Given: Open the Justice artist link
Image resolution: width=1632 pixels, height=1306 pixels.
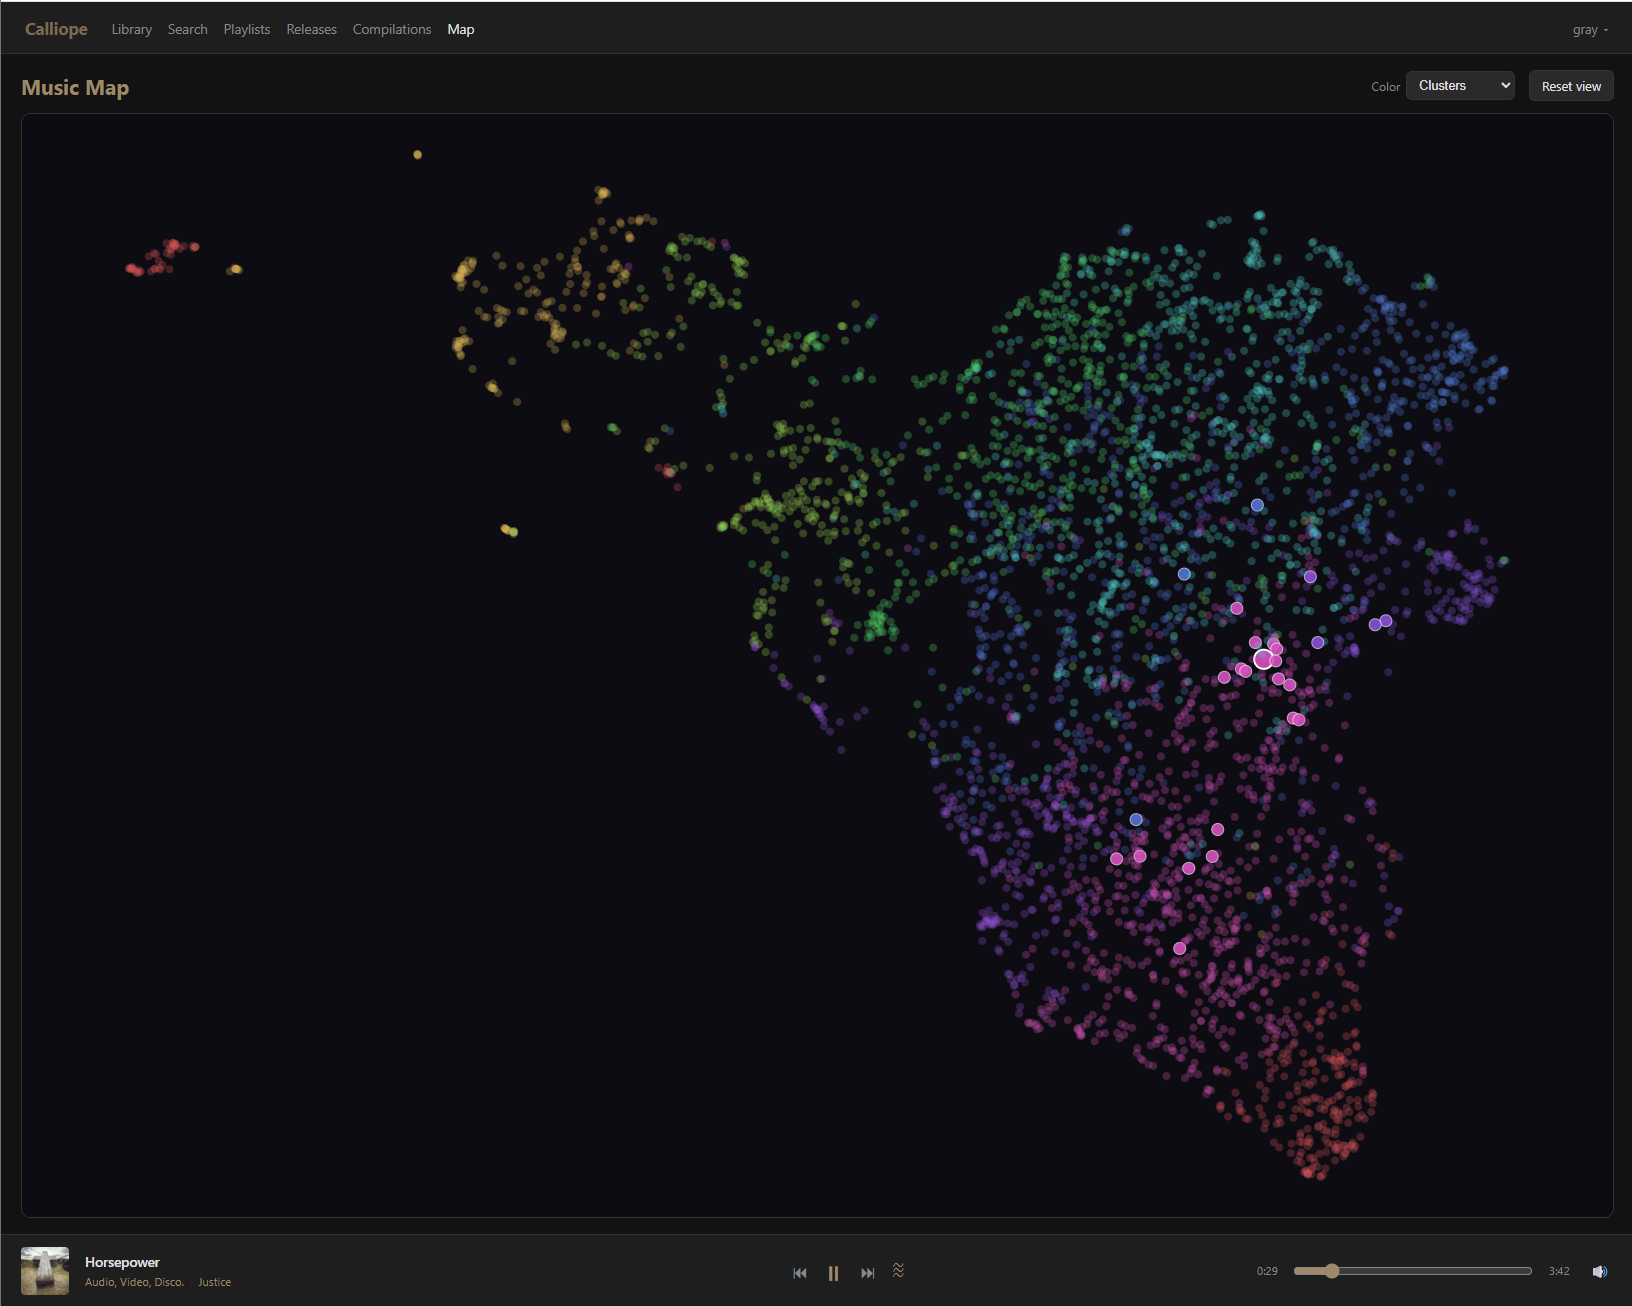Looking at the screenshot, I should coord(214,1282).
